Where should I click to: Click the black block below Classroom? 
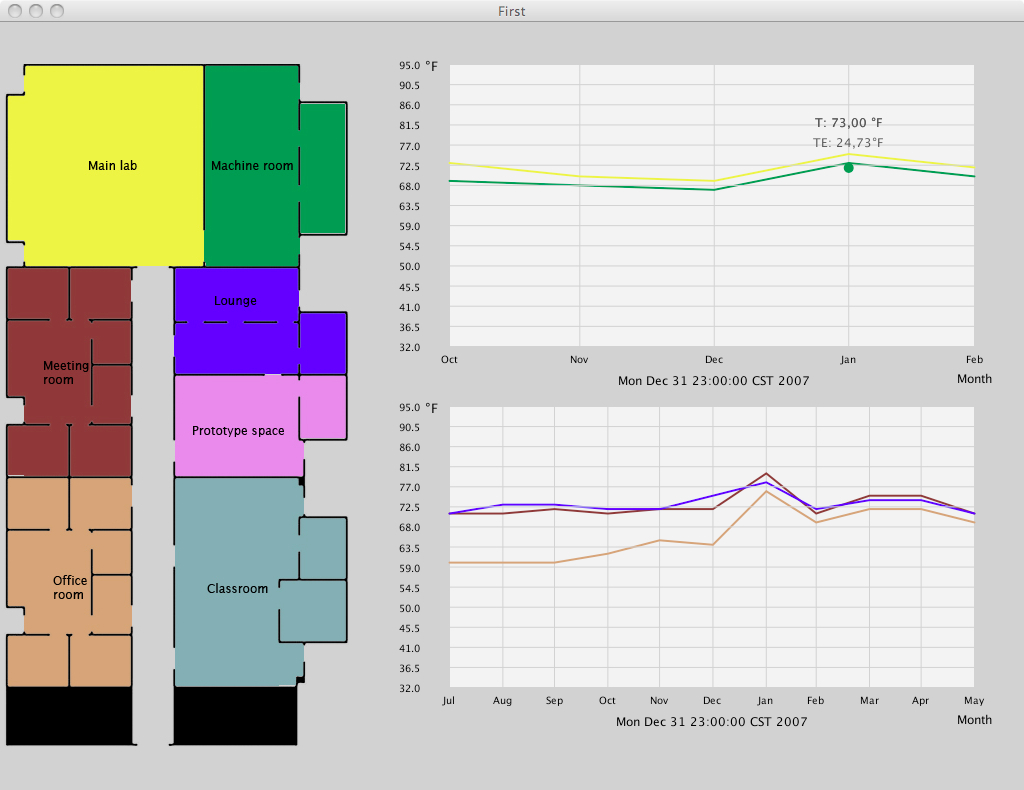[x=236, y=716]
